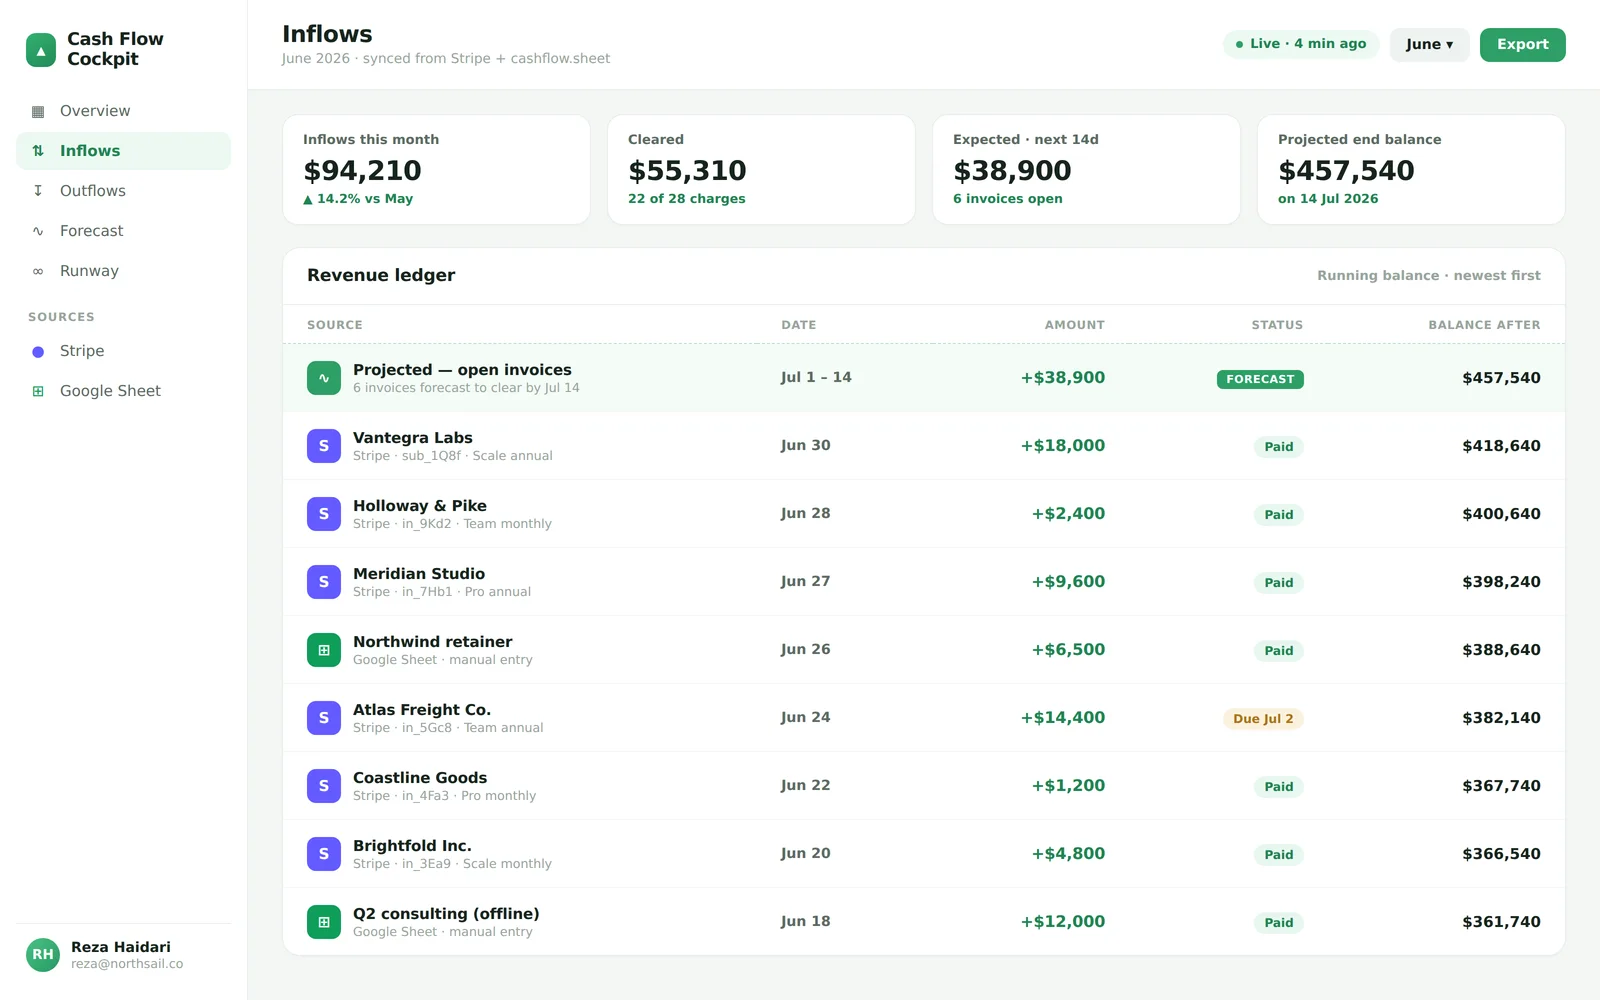Image resolution: width=1600 pixels, height=1000 pixels.
Task: Open the Forecast section
Action: (123, 231)
